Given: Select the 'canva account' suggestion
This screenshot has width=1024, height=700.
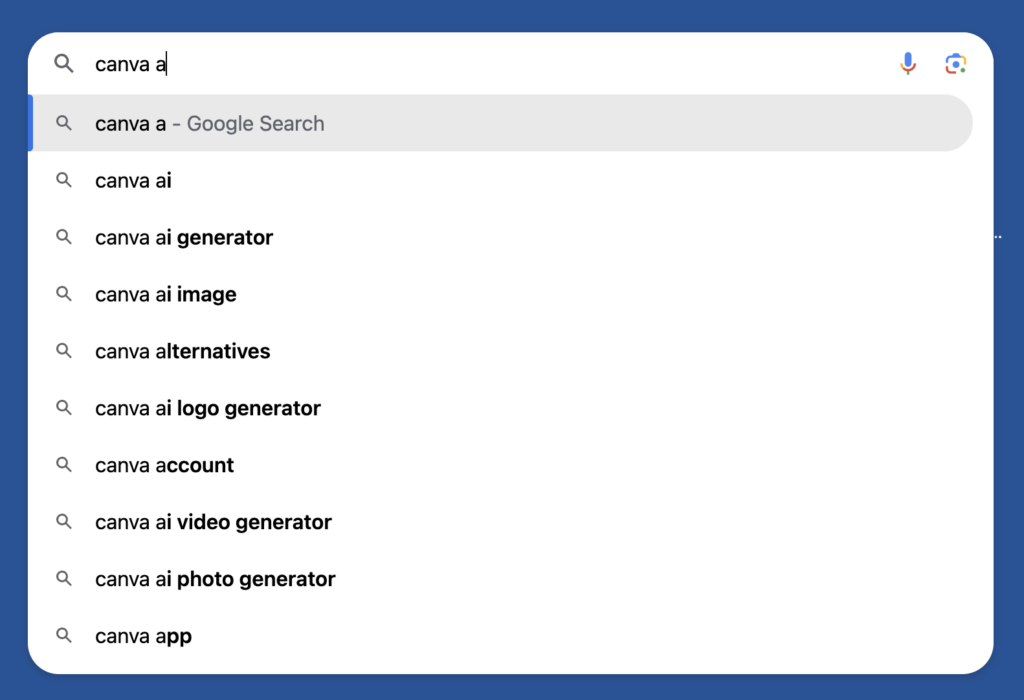Looking at the screenshot, I should [x=164, y=465].
